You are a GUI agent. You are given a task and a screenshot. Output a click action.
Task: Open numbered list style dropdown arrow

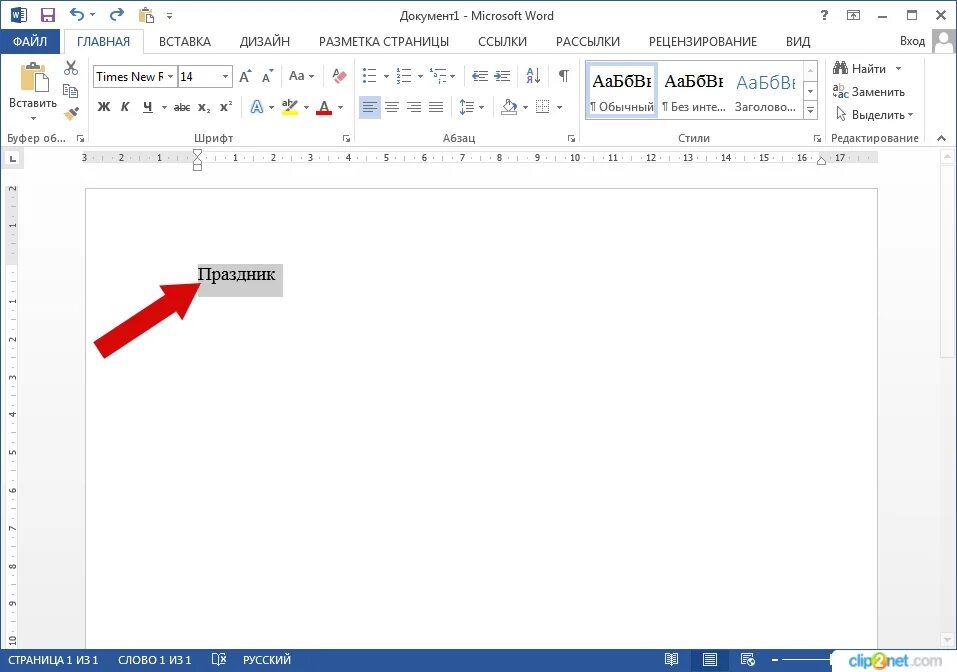[420, 76]
